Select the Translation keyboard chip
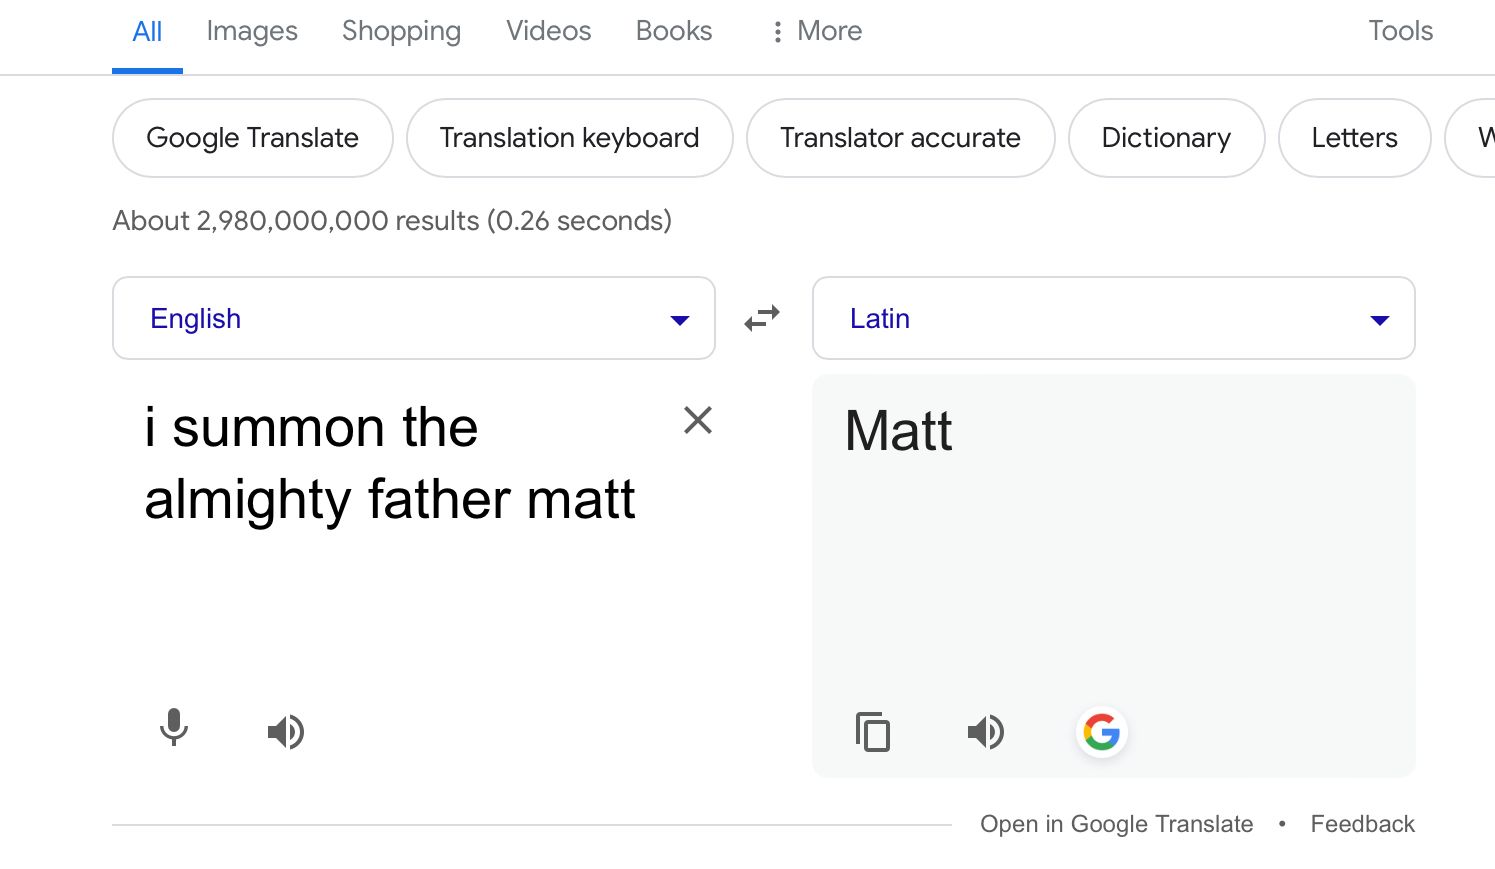This screenshot has width=1495, height=869. click(569, 138)
